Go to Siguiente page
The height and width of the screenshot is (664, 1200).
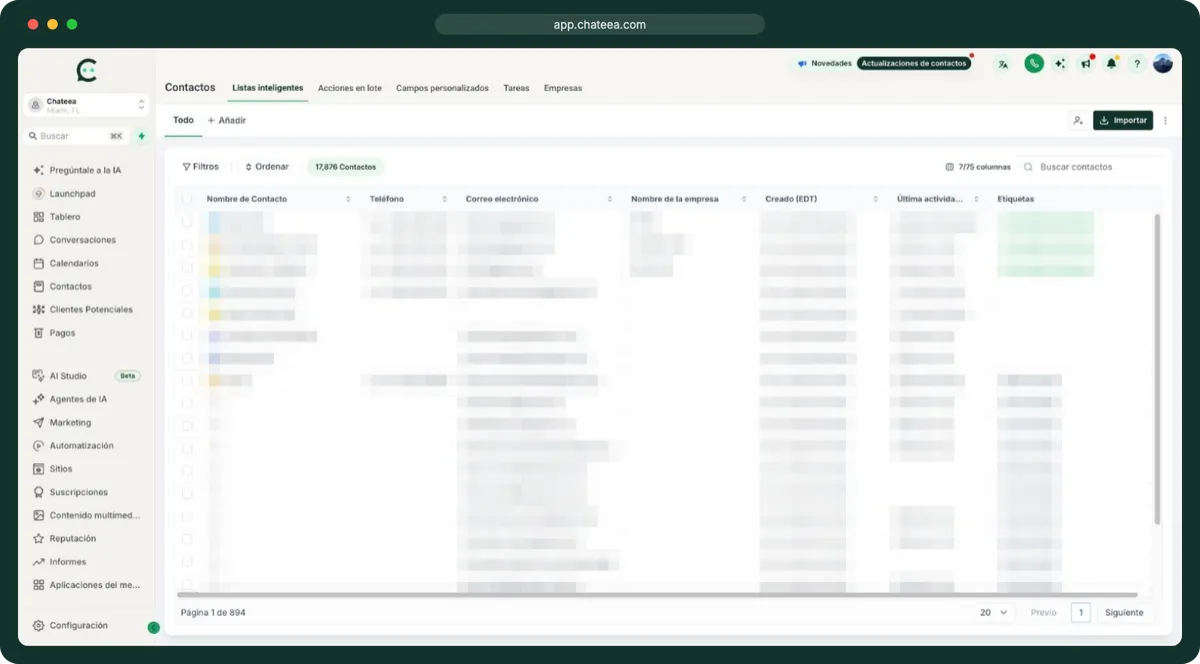(1124, 612)
